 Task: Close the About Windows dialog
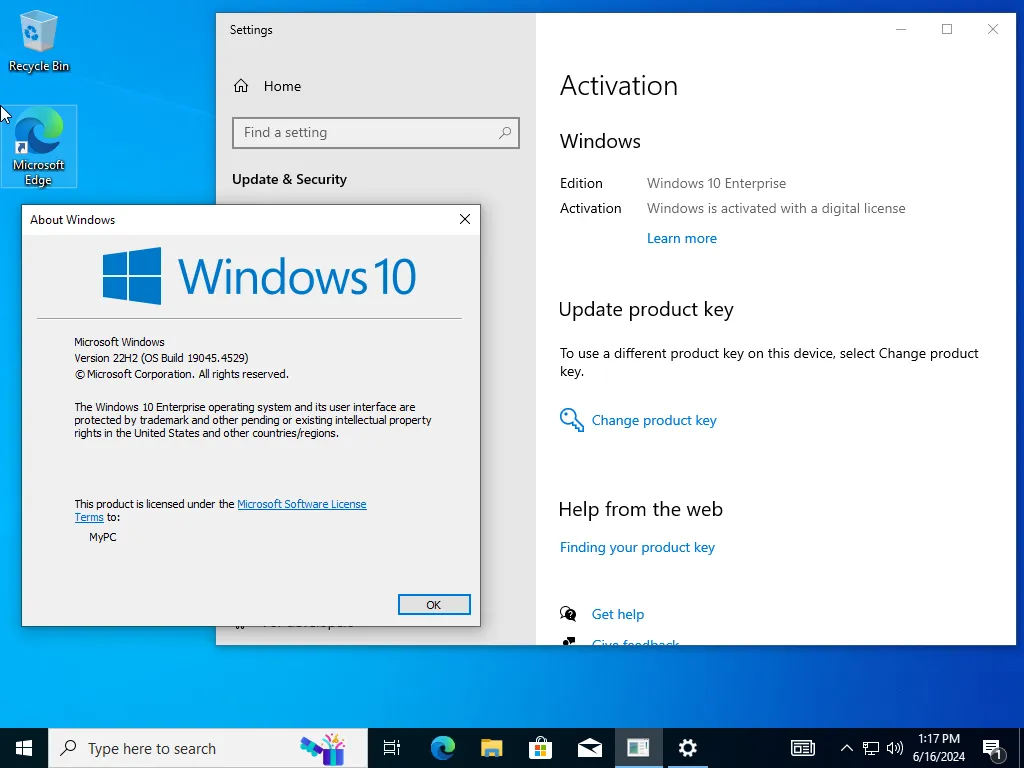point(464,219)
